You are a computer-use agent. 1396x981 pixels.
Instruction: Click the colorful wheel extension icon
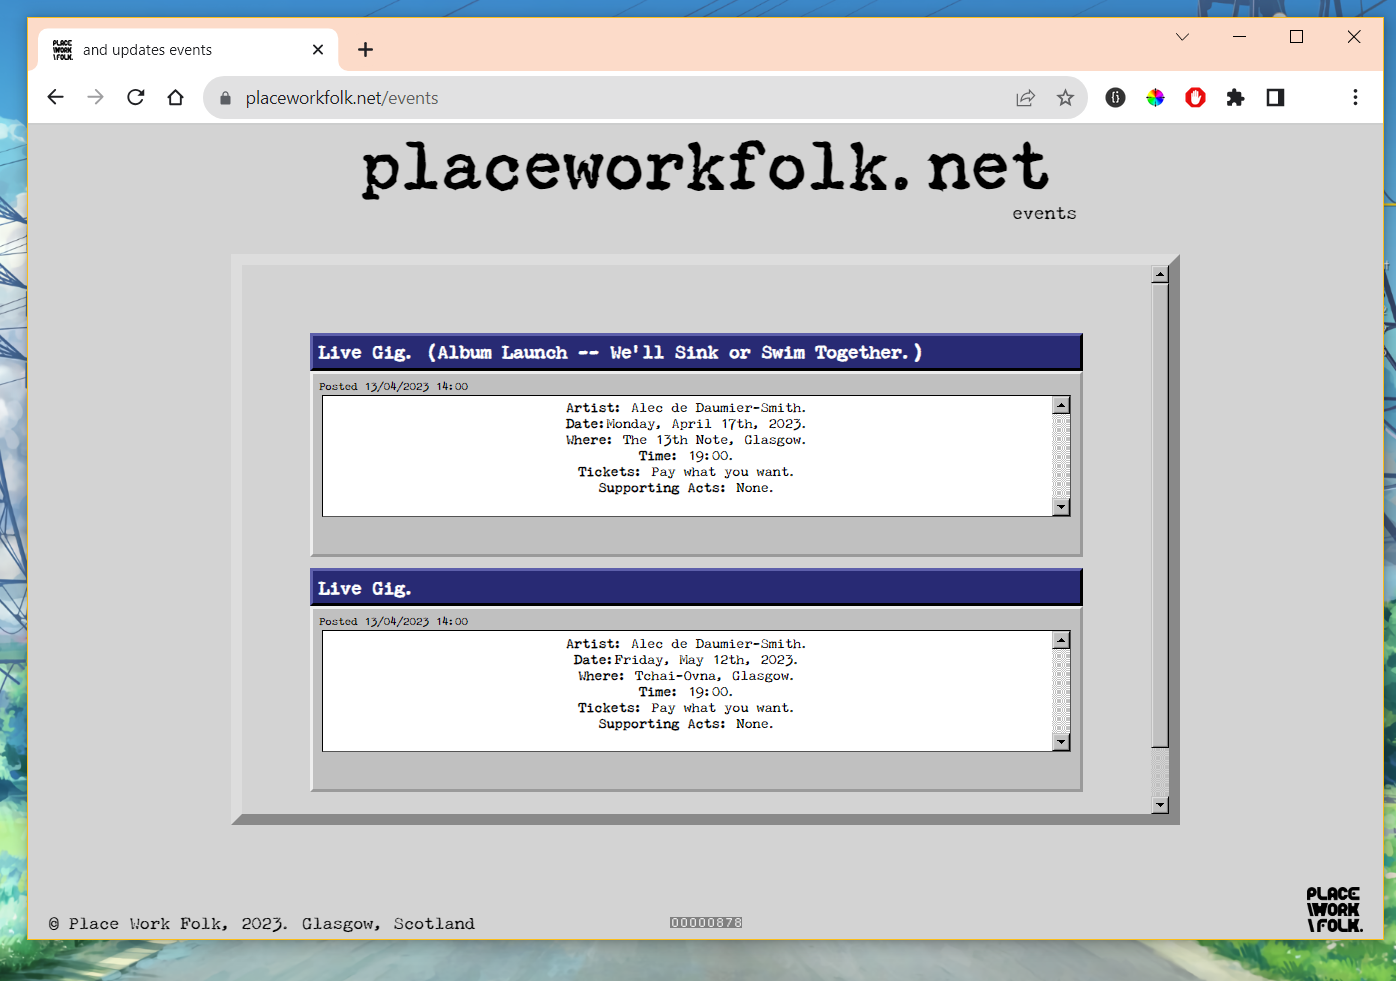[1155, 97]
